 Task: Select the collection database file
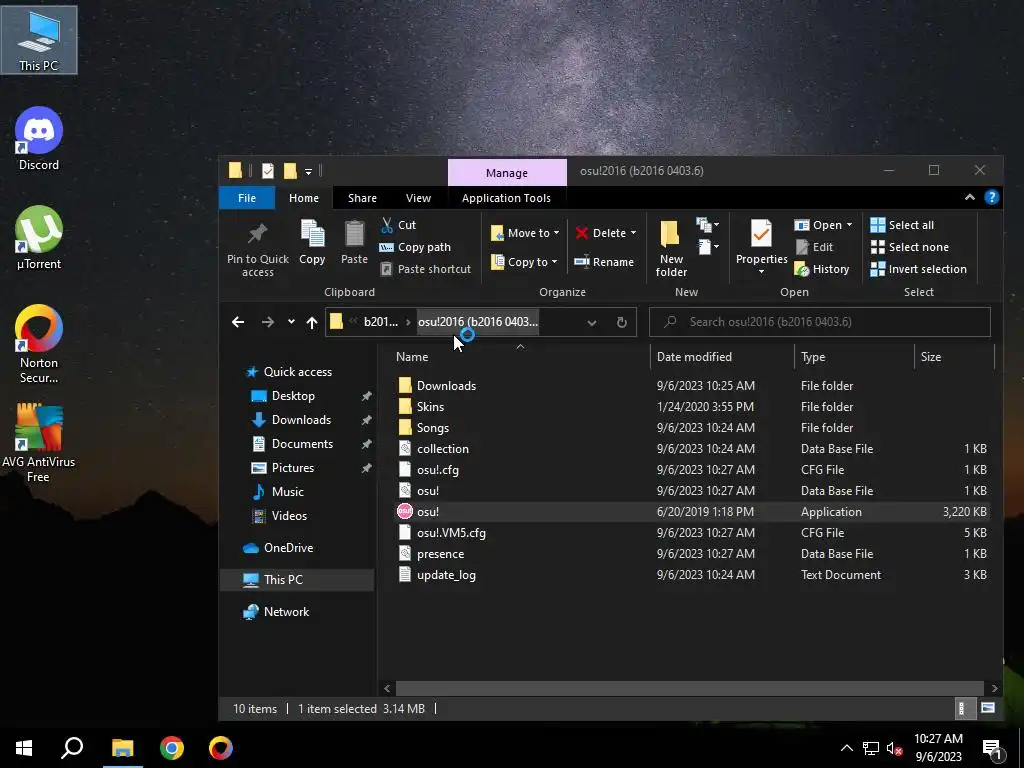692,449
